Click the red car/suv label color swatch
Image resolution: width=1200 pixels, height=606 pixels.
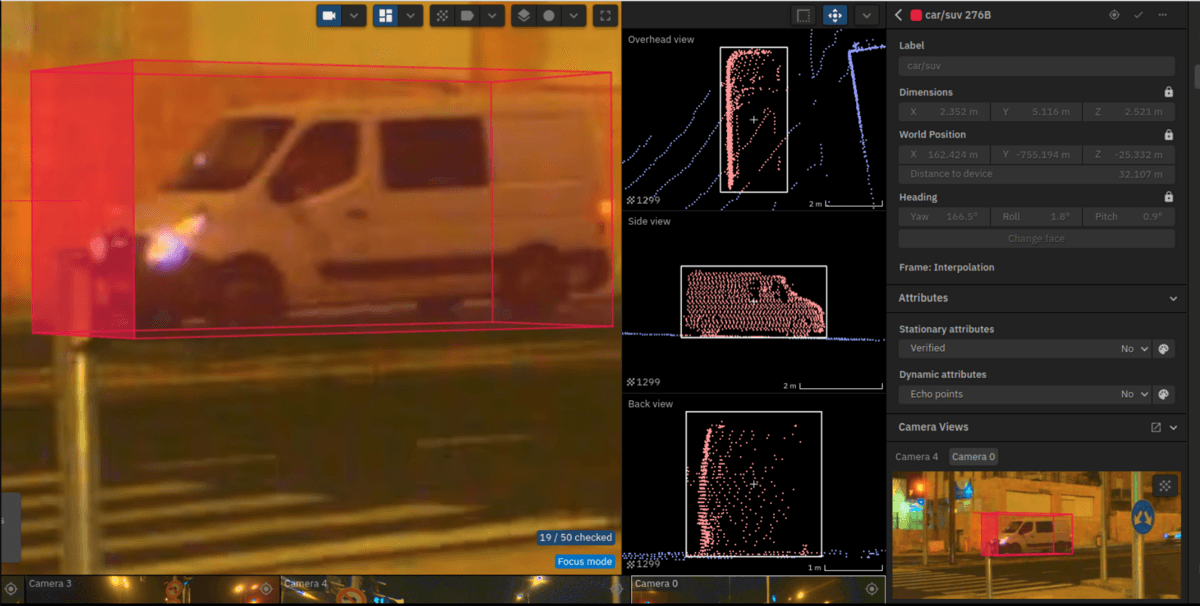point(916,15)
